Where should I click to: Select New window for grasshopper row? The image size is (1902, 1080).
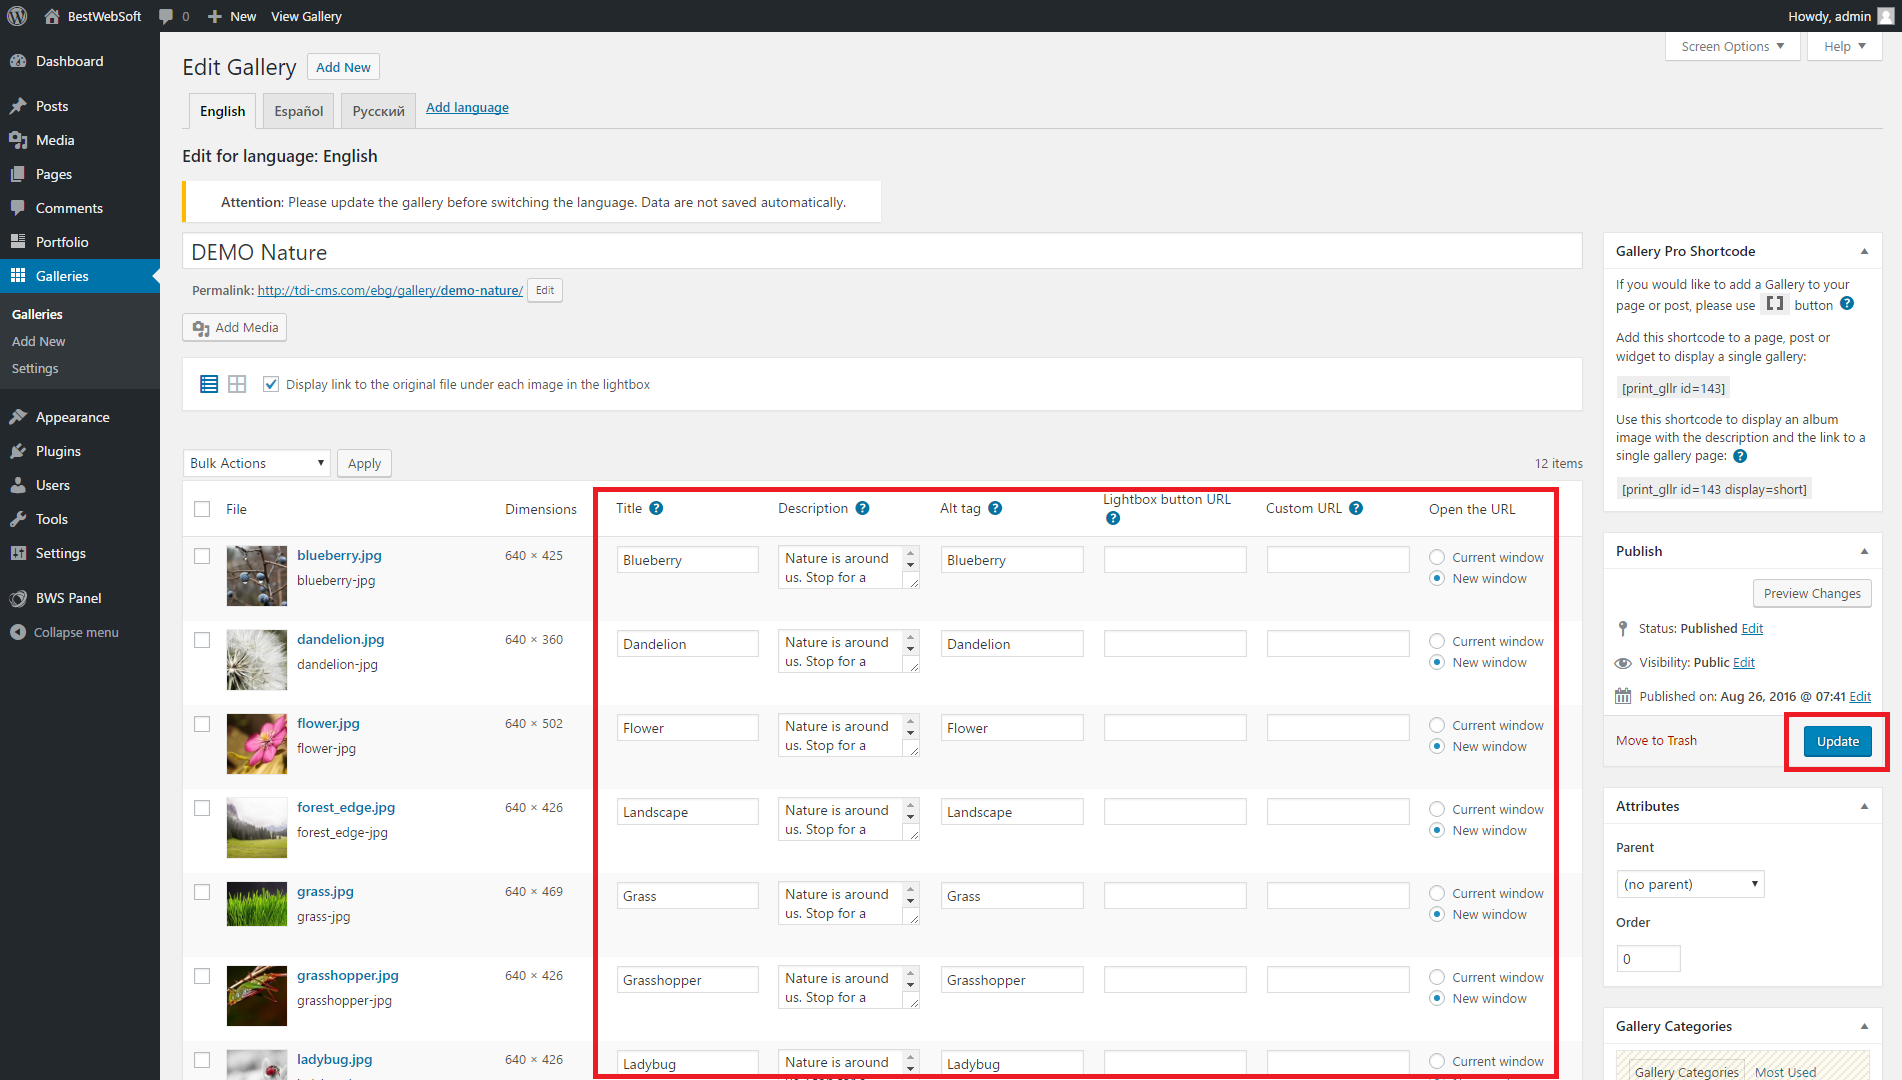pos(1437,998)
